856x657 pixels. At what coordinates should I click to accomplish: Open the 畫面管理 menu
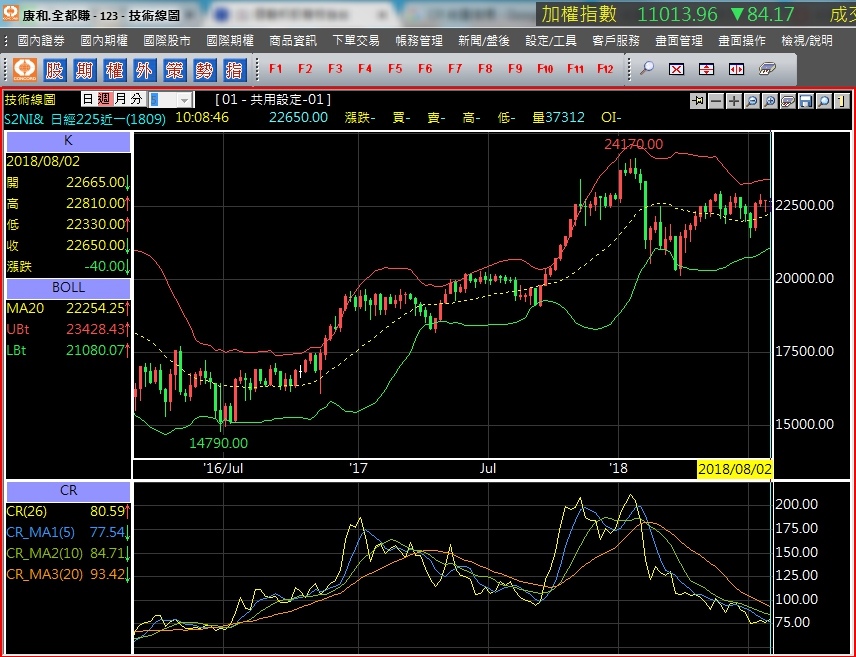(x=679, y=40)
